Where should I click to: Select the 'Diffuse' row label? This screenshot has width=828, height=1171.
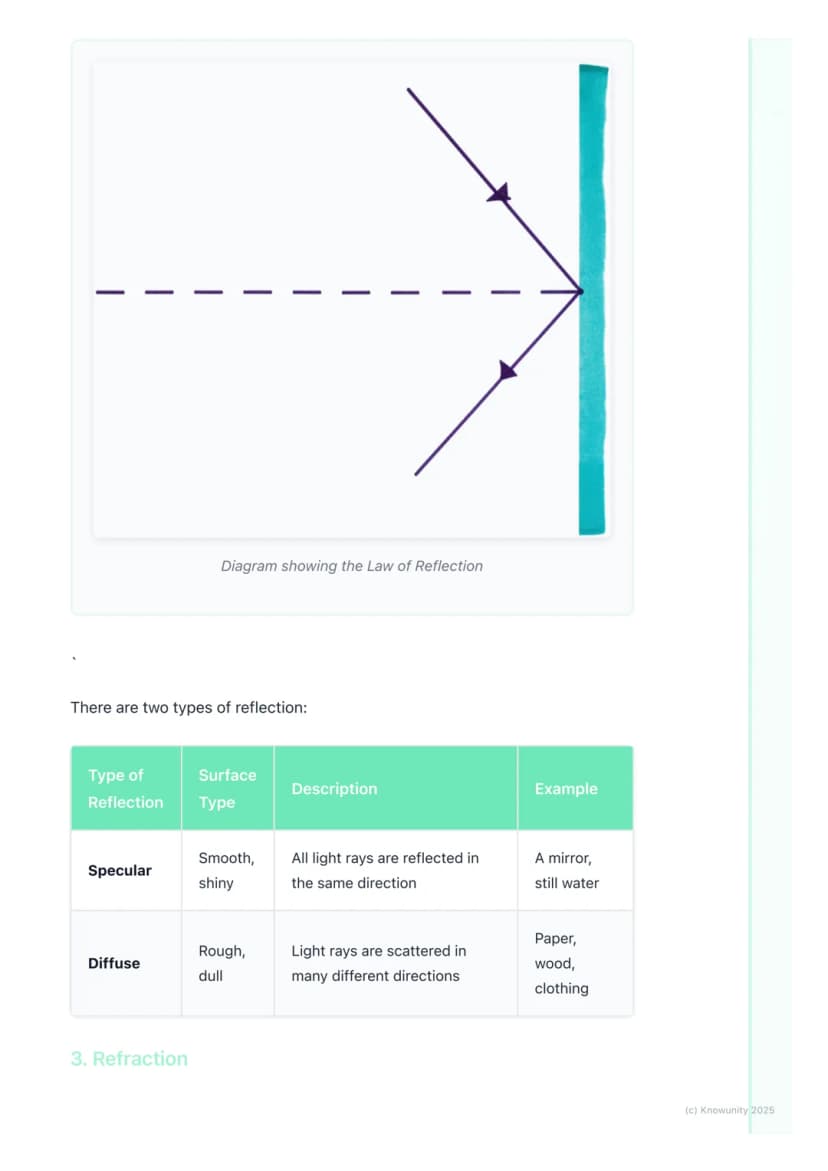tap(114, 963)
